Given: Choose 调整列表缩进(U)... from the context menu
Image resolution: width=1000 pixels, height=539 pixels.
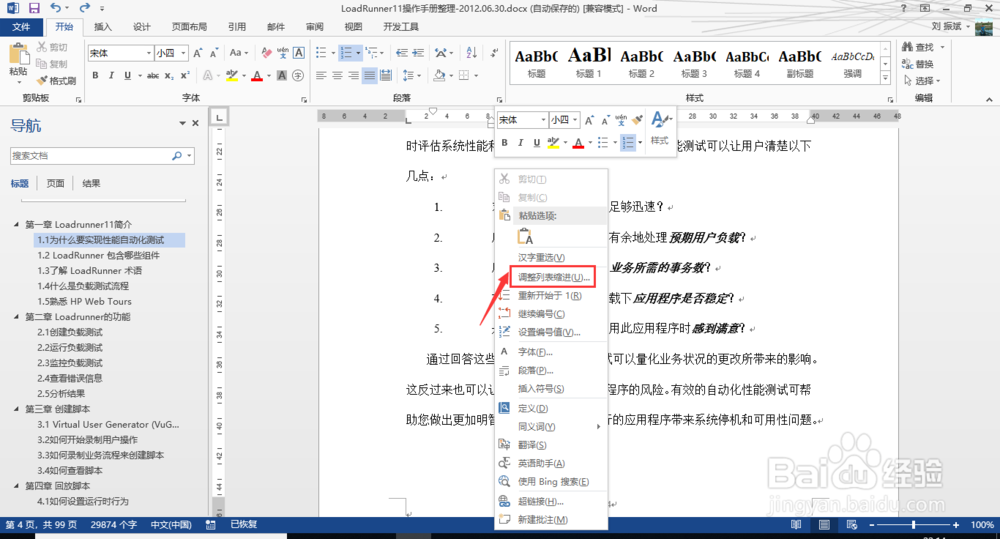Looking at the screenshot, I should click(552, 277).
